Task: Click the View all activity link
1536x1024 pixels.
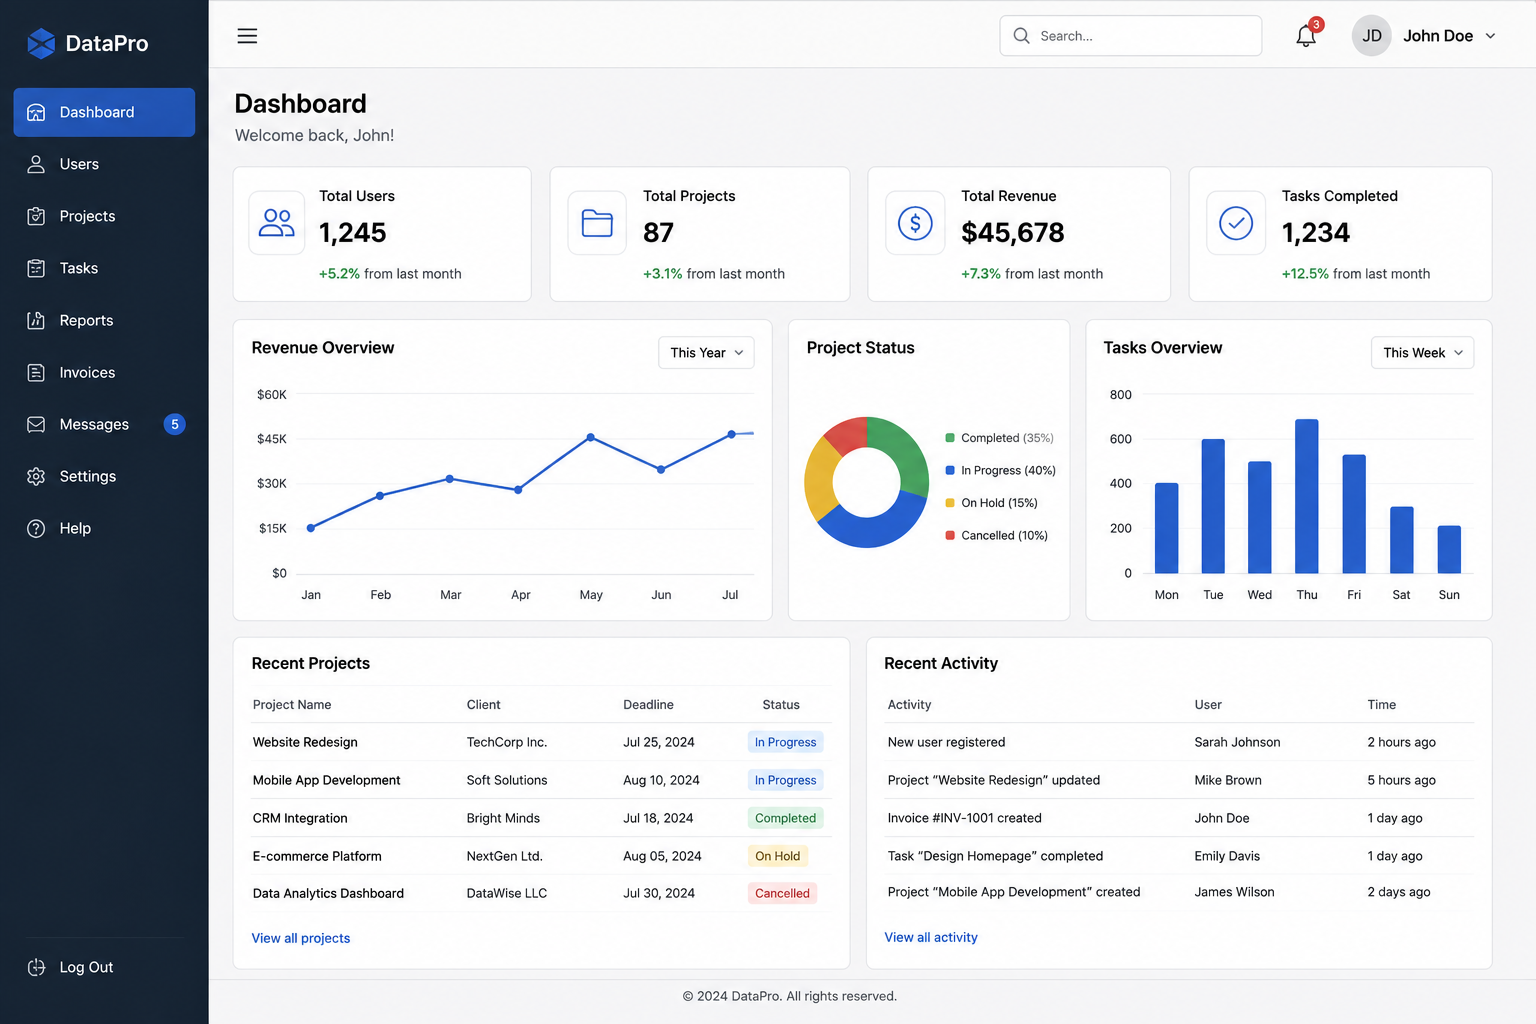Action: click(x=931, y=937)
